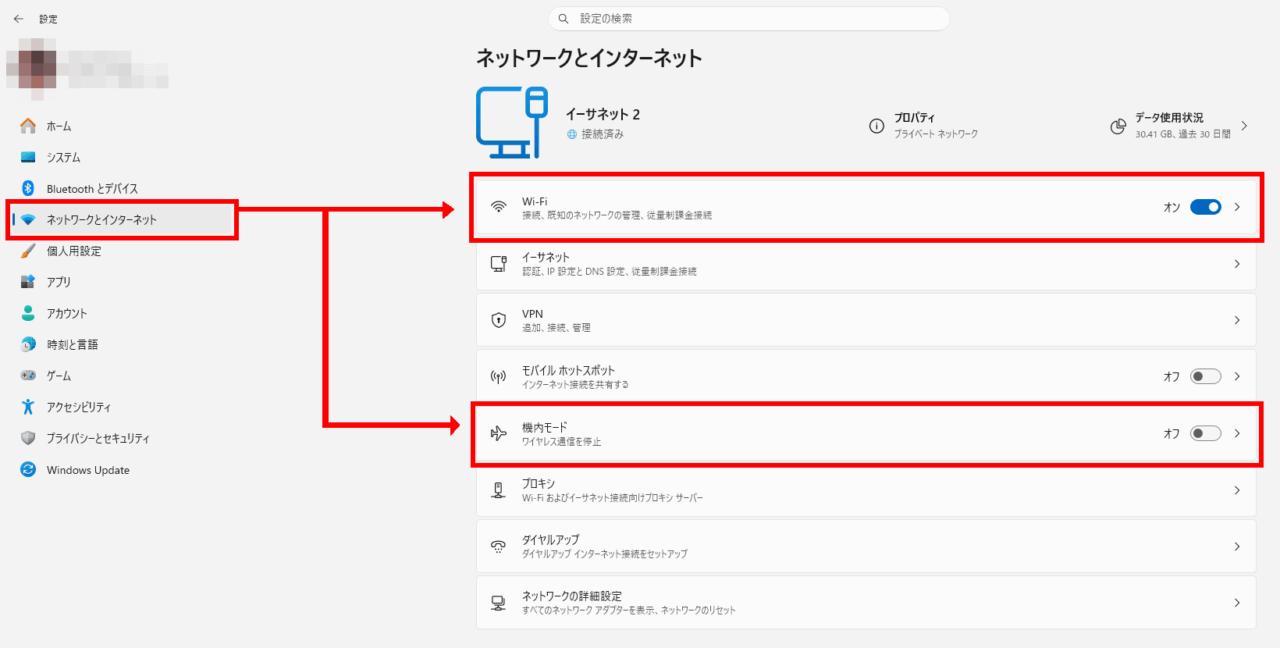The height and width of the screenshot is (648, 1280).
Task: Click the 'オン' label beside Wi-Fi toggle
Action: point(1172,207)
